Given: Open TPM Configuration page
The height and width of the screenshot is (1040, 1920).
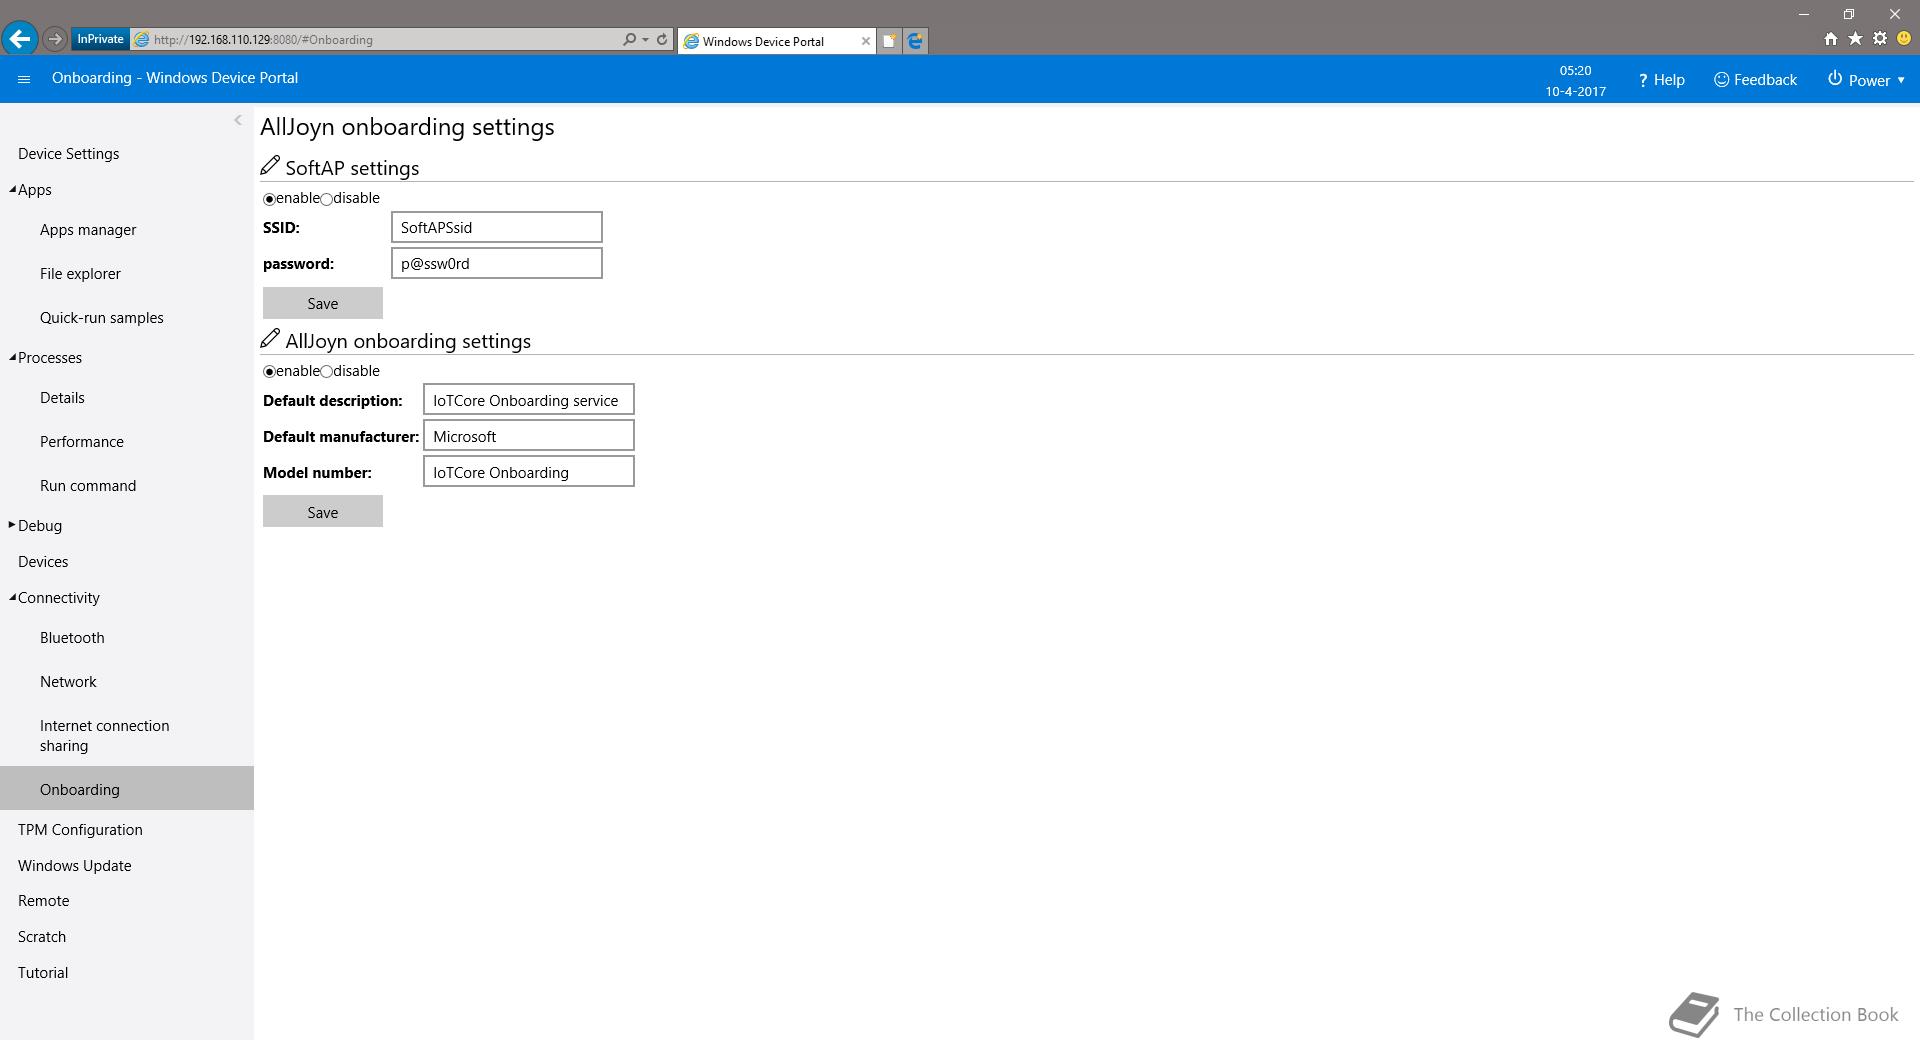Looking at the screenshot, I should coord(80,829).
